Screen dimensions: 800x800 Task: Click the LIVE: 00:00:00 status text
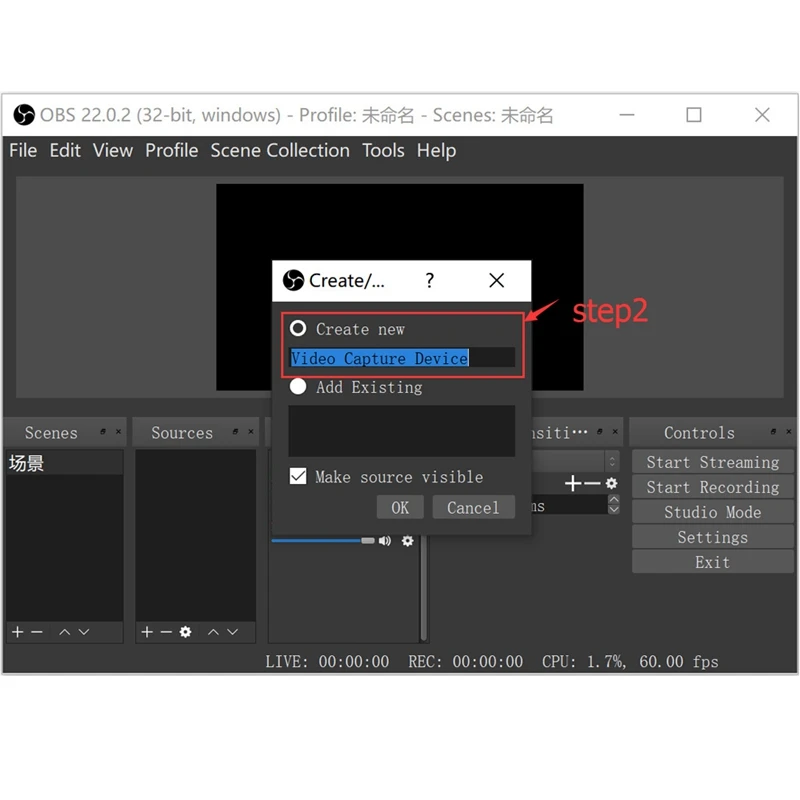coord(327,662)
